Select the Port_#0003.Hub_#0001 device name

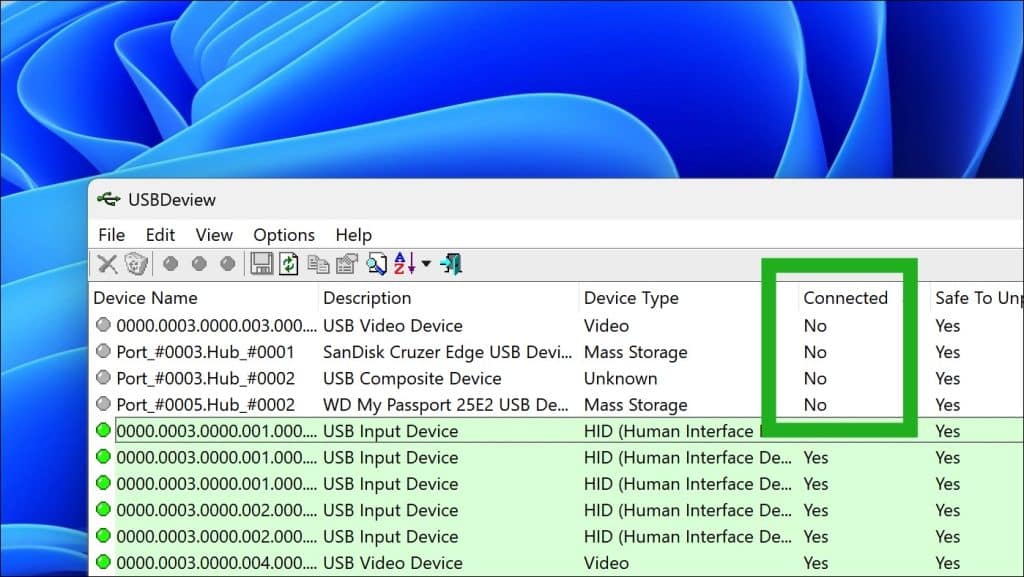[x=206, y=352]
